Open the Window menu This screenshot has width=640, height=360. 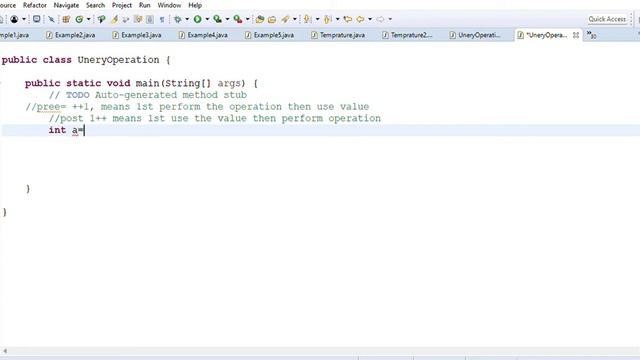169,5
